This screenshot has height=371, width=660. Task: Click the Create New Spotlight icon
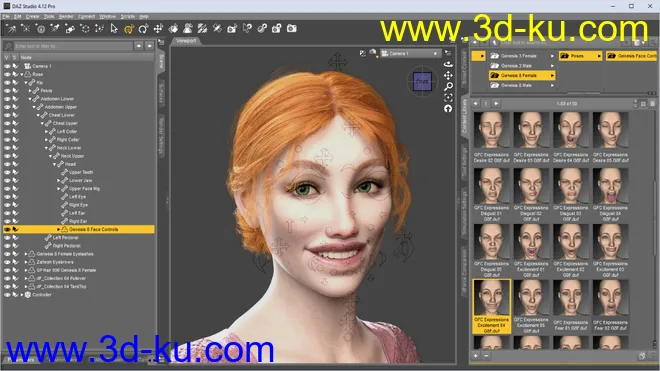55,29
